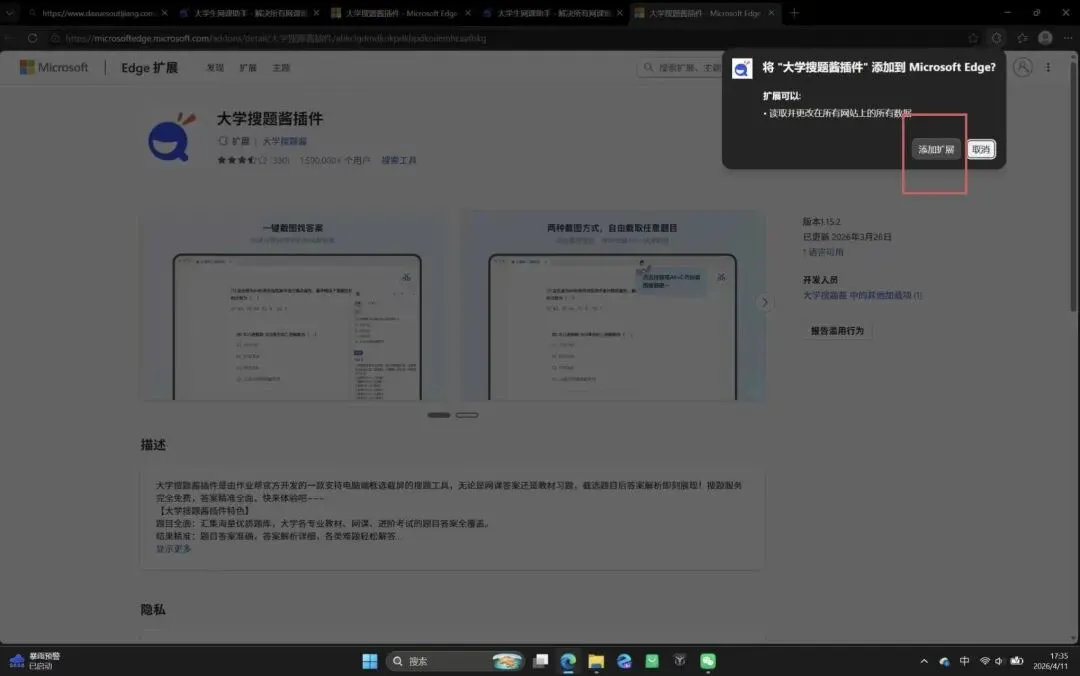Click the 大学搜题酱插件 extension logo
Image resolution: width=1080 pixels, height=676 pixels.
(x=172, y=137)
